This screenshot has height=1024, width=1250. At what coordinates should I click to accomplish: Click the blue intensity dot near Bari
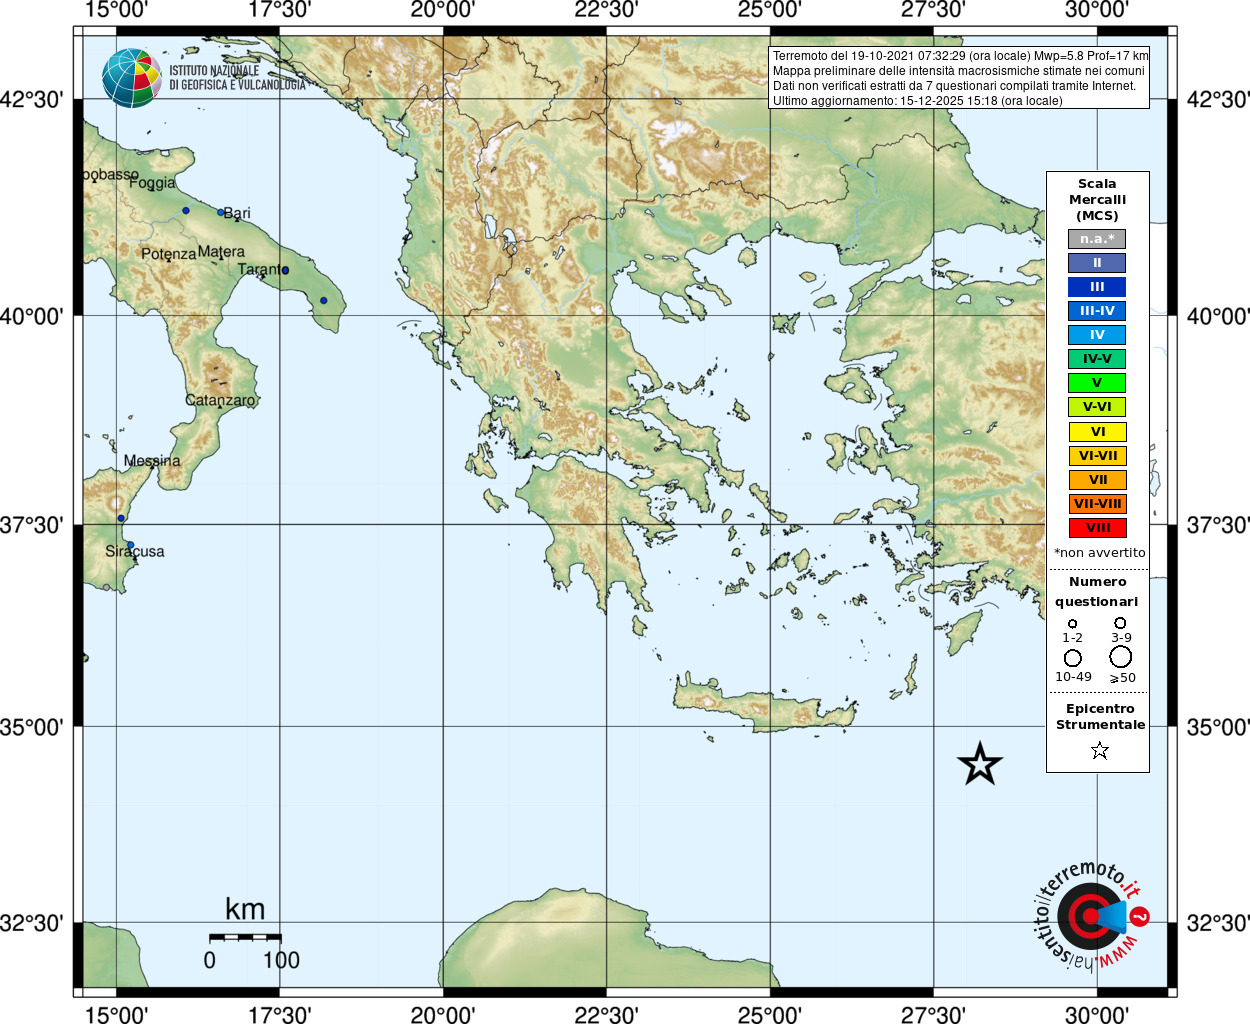pos(221,212)
